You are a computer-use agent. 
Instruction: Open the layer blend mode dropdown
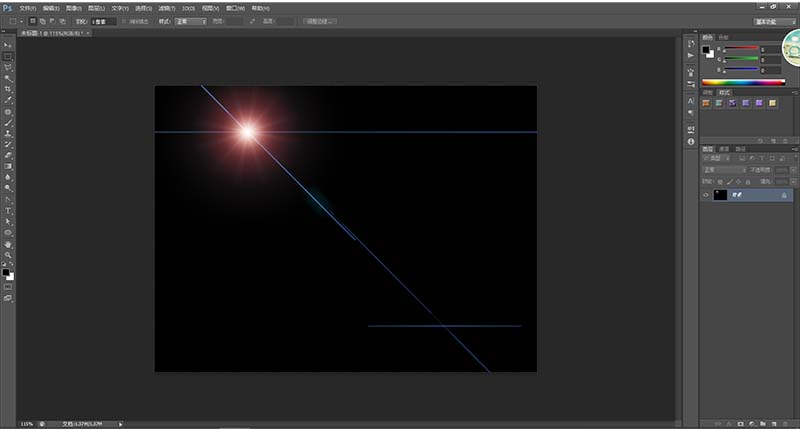pyautogui.click(x=724, y=170)
